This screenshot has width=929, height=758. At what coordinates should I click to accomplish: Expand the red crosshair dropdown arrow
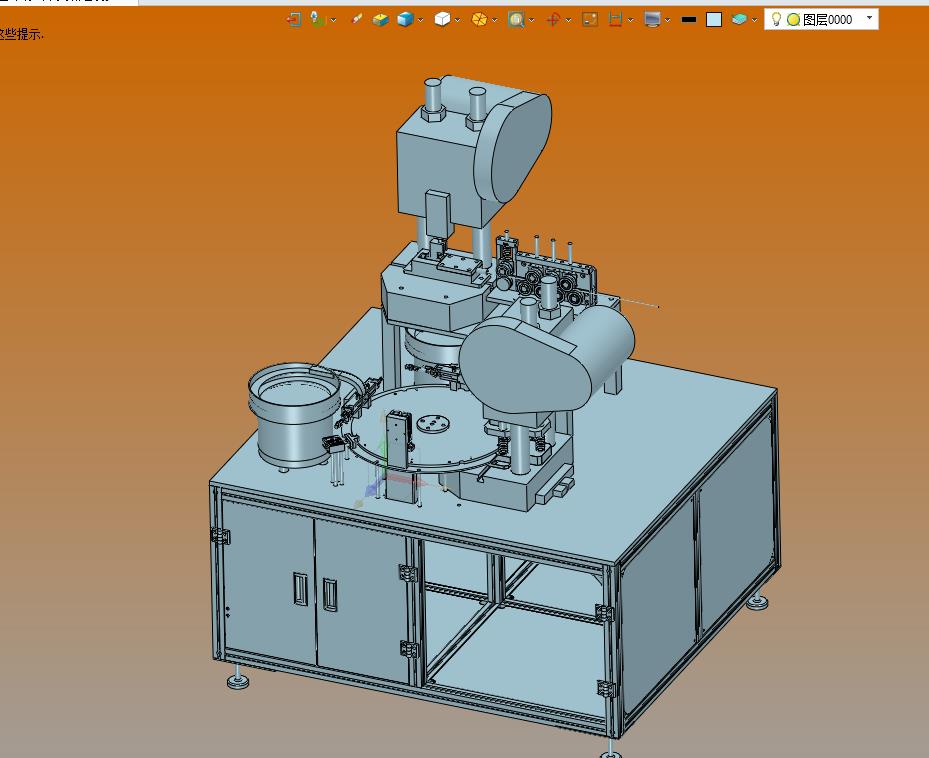pyautogui.click(x=568, y=20)
